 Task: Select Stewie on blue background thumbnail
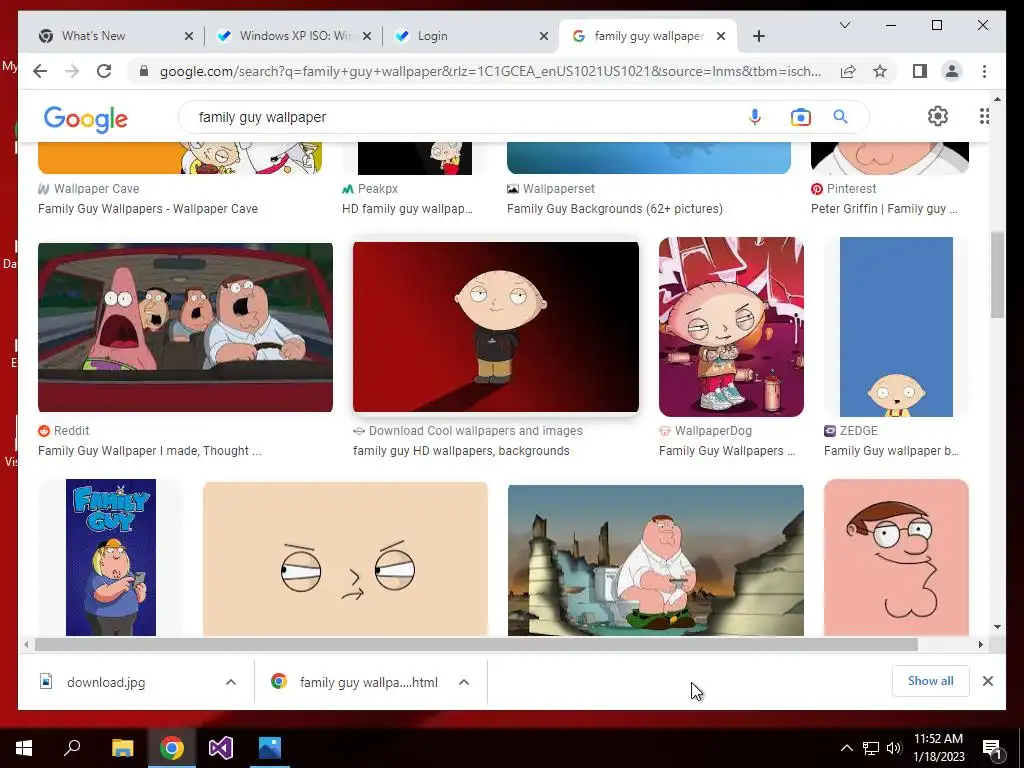pos(896,327)
